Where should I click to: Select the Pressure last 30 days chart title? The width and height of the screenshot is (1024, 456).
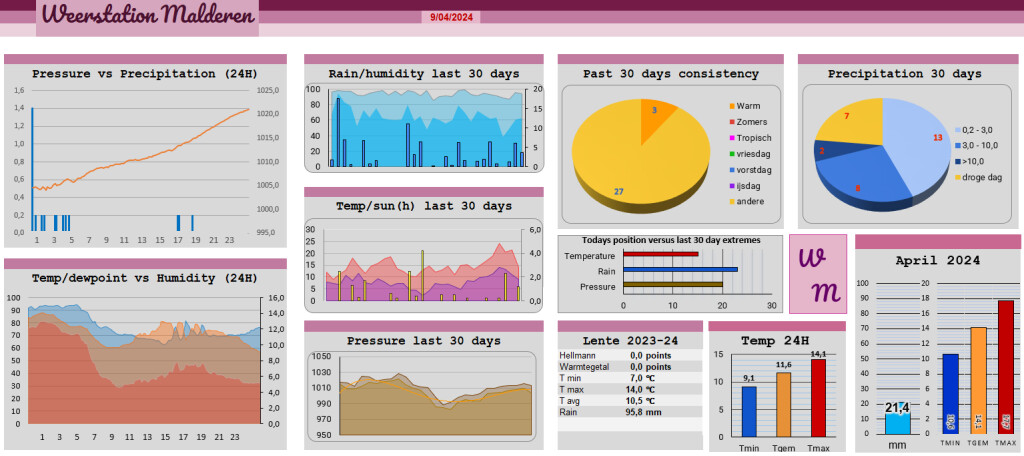[x=424, y=341]
